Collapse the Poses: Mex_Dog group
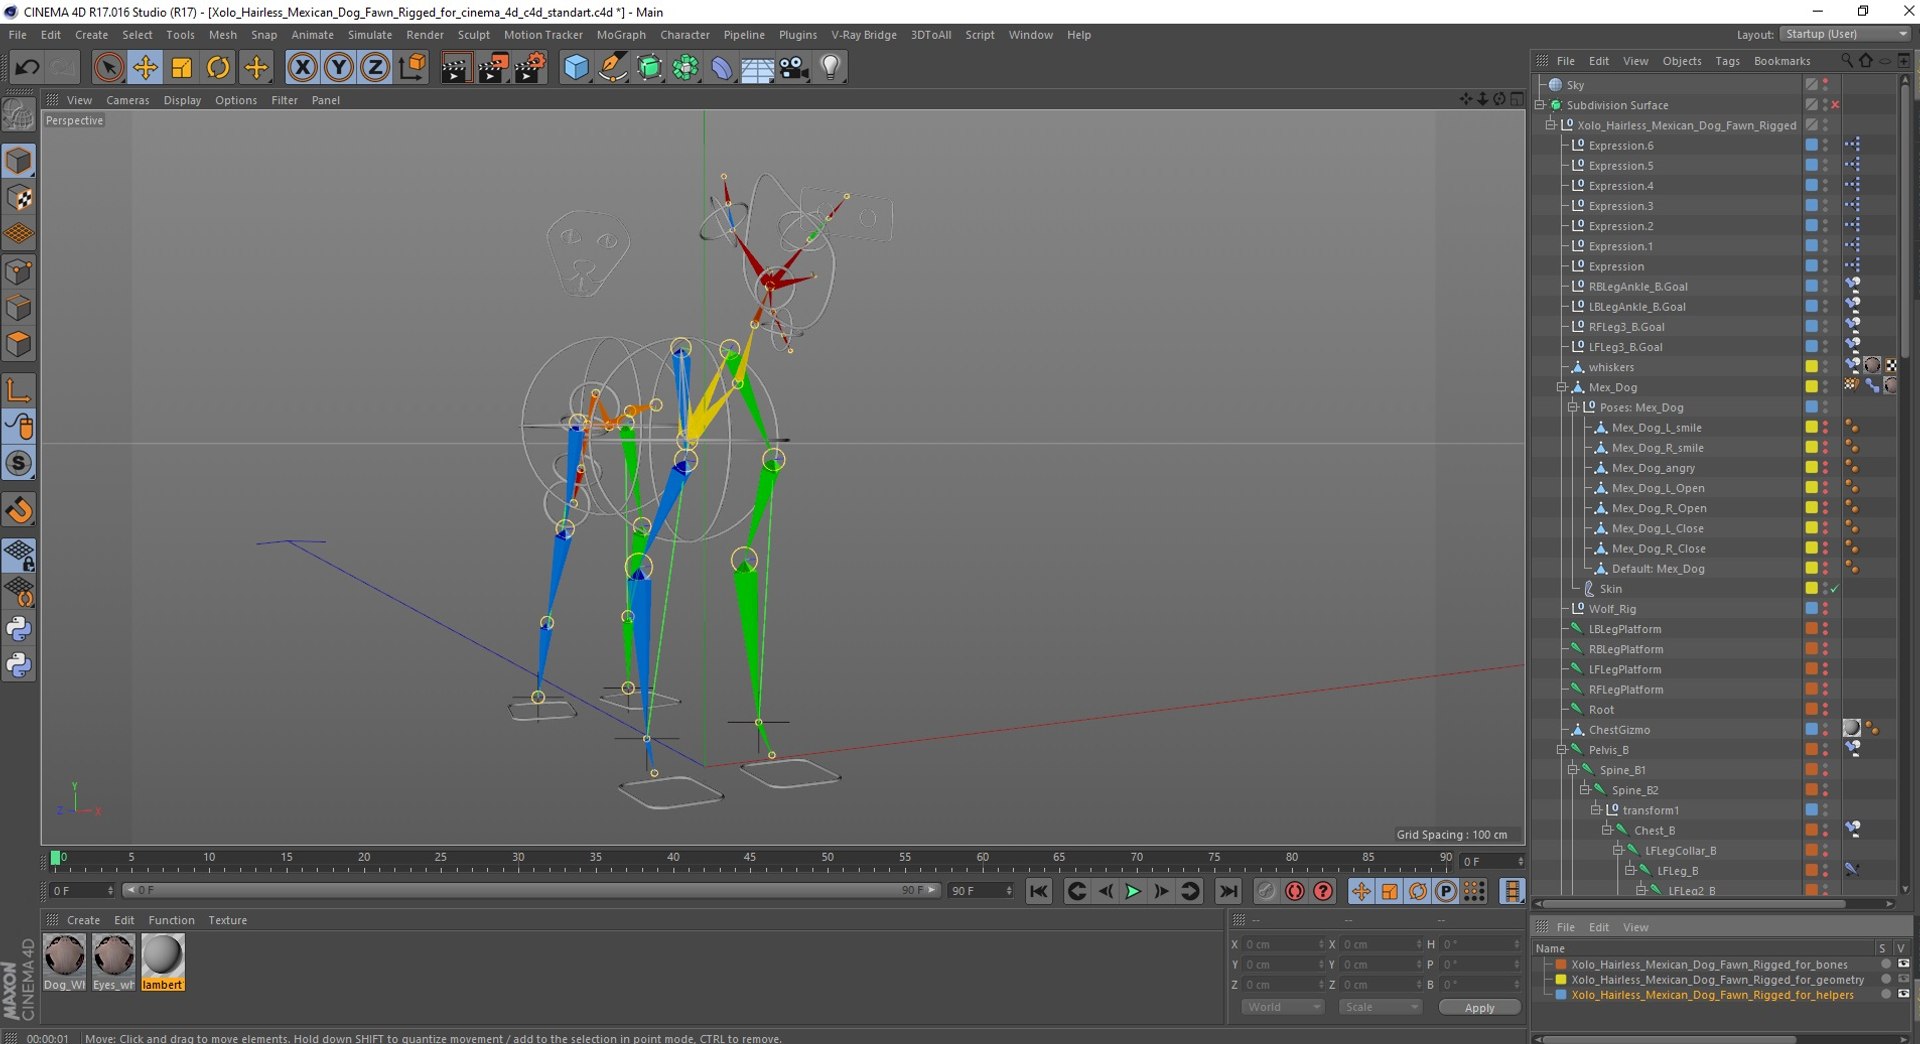 click(1573, 407)
